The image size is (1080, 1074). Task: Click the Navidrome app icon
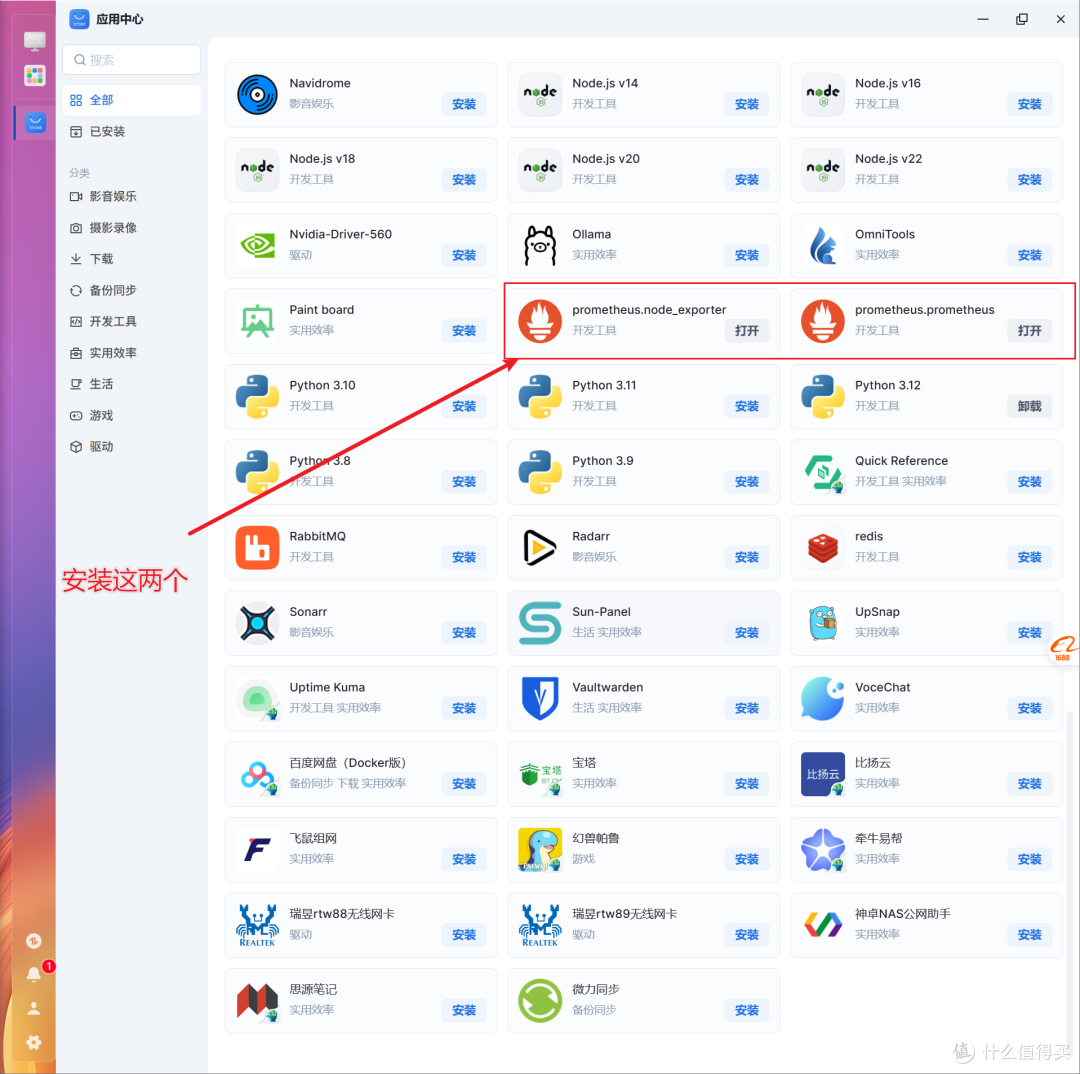tap(257, 94)
